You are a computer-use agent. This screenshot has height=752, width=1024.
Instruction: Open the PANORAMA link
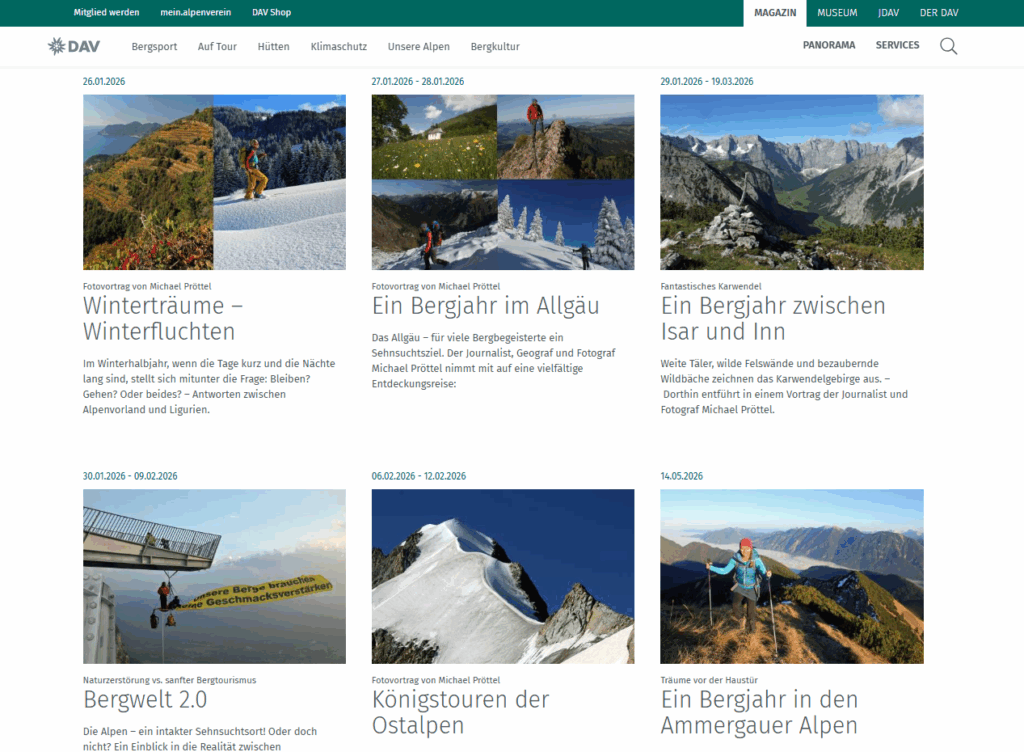828,45
